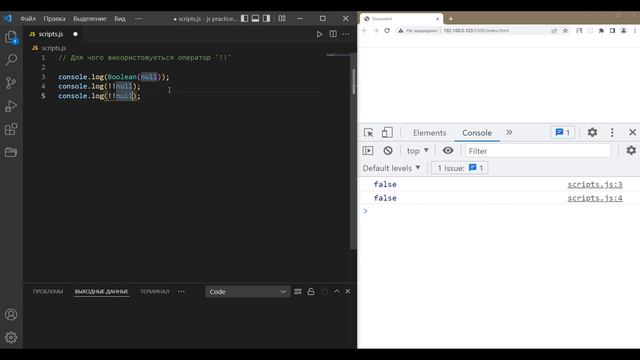Click the editor vertical scrollbar
This screenshot has height=360, width=640.
(x=353, y=151)
